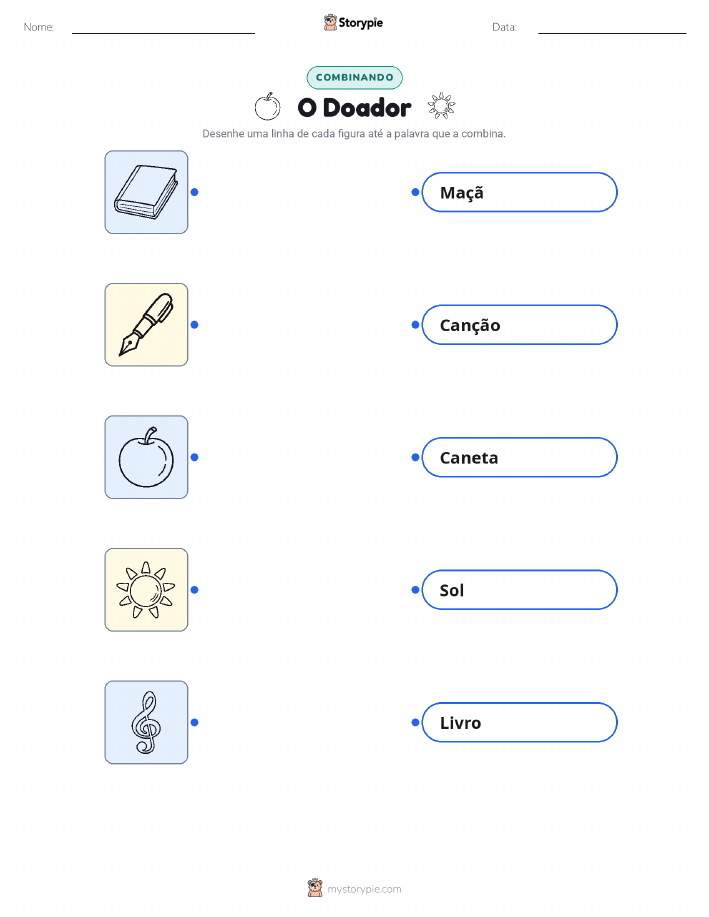The image size is (709, 917).
Task: Click the small sun icon beside title
Action: pyautogui.click(x=441, y=106)
